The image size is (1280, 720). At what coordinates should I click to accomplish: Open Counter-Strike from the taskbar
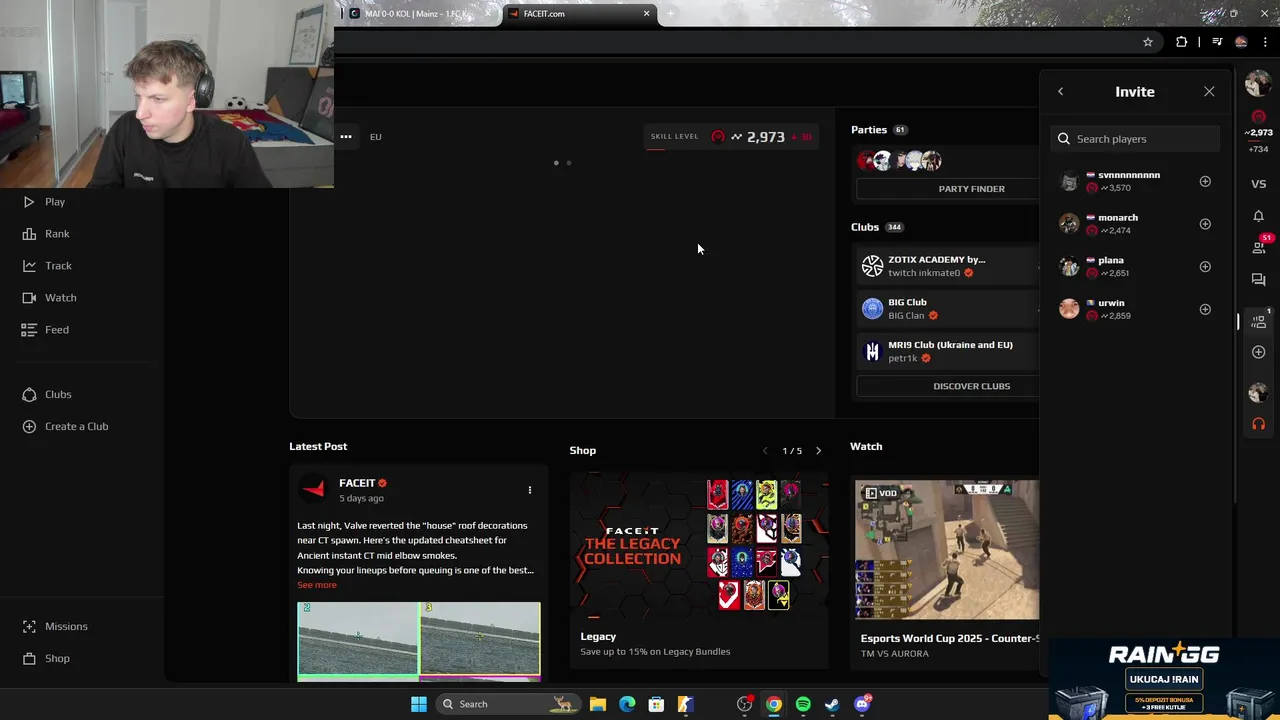point(685,704)
